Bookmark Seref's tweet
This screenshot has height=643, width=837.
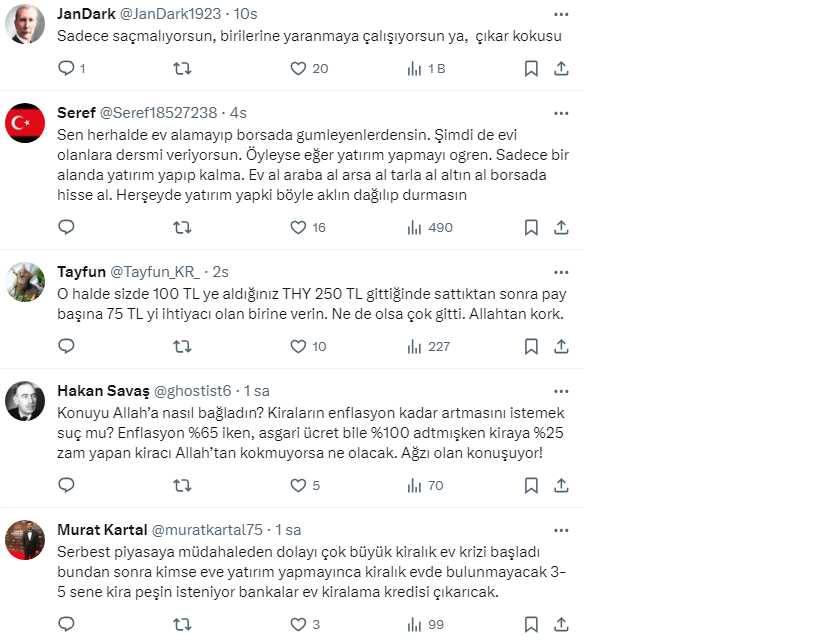tap(531, 228)
